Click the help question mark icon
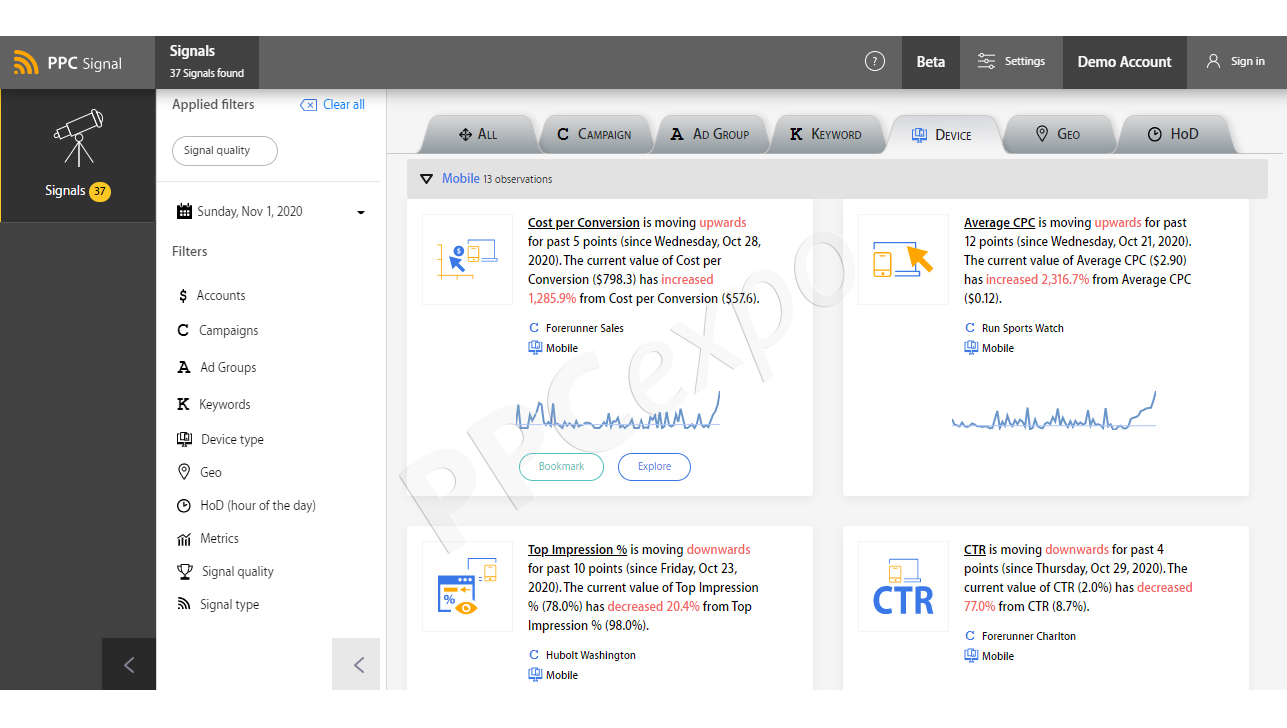This screenshot has height=728, width=1287. coord(875,61)
